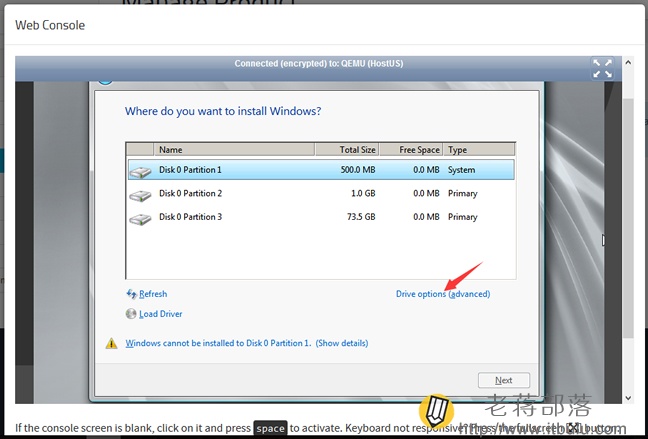This screenshot has height=439, width=648.
Task: Click the disk icon for Disk 0 Partition 1
Action: pyautogui.click(x=140, y=172)
